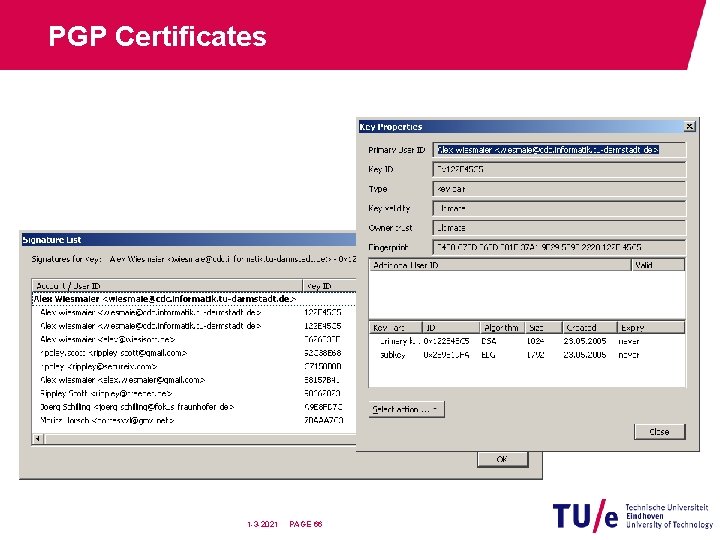Viewport: 720px width, 540px height.
Task: Close Key Properties with the X button
Action: pyautogui.click(x=689, y=126)
